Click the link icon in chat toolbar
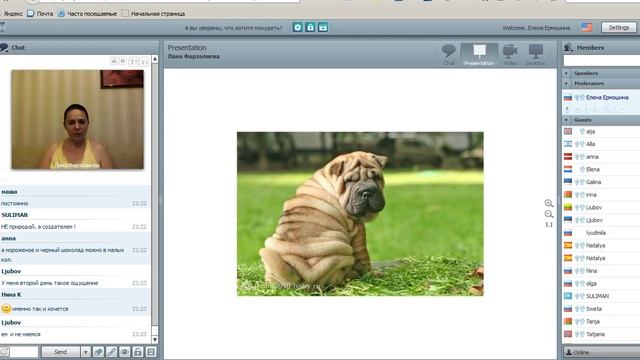This screenshot has height=360, width=640. (111, 352)
